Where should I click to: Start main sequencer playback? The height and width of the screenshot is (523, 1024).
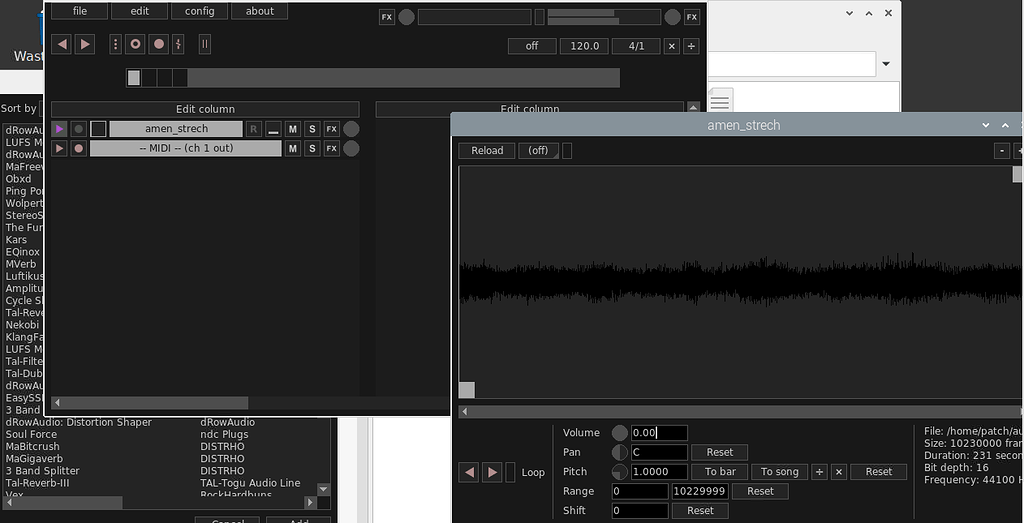tap(84, 44)
